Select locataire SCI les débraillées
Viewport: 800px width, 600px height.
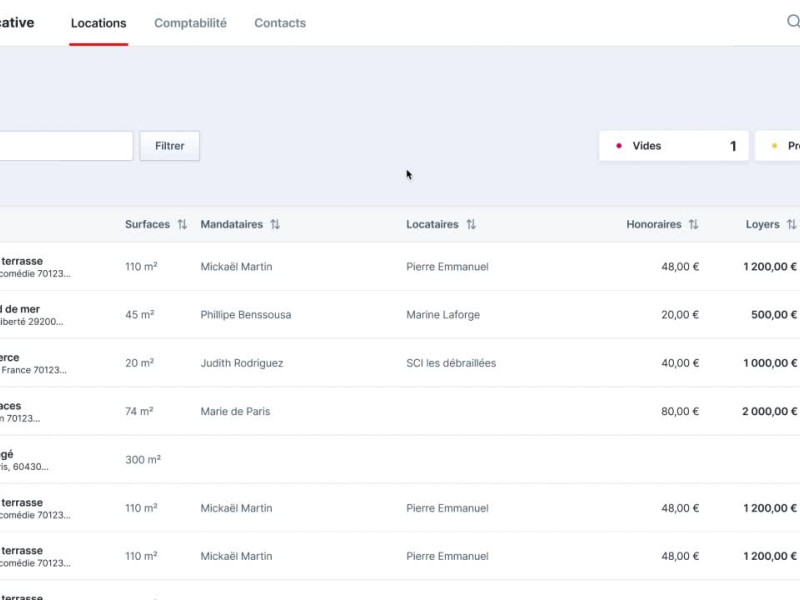click(x=451, y=363)
